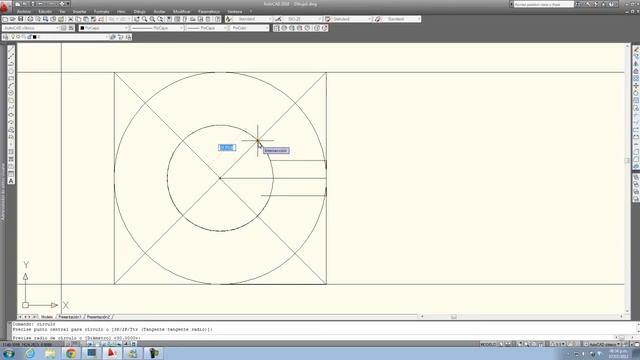The height and width of the screenshot is (360, 640).
Task: Open the text style Standard dropdown
Action: pyautogui.click(x=252, y=19)
